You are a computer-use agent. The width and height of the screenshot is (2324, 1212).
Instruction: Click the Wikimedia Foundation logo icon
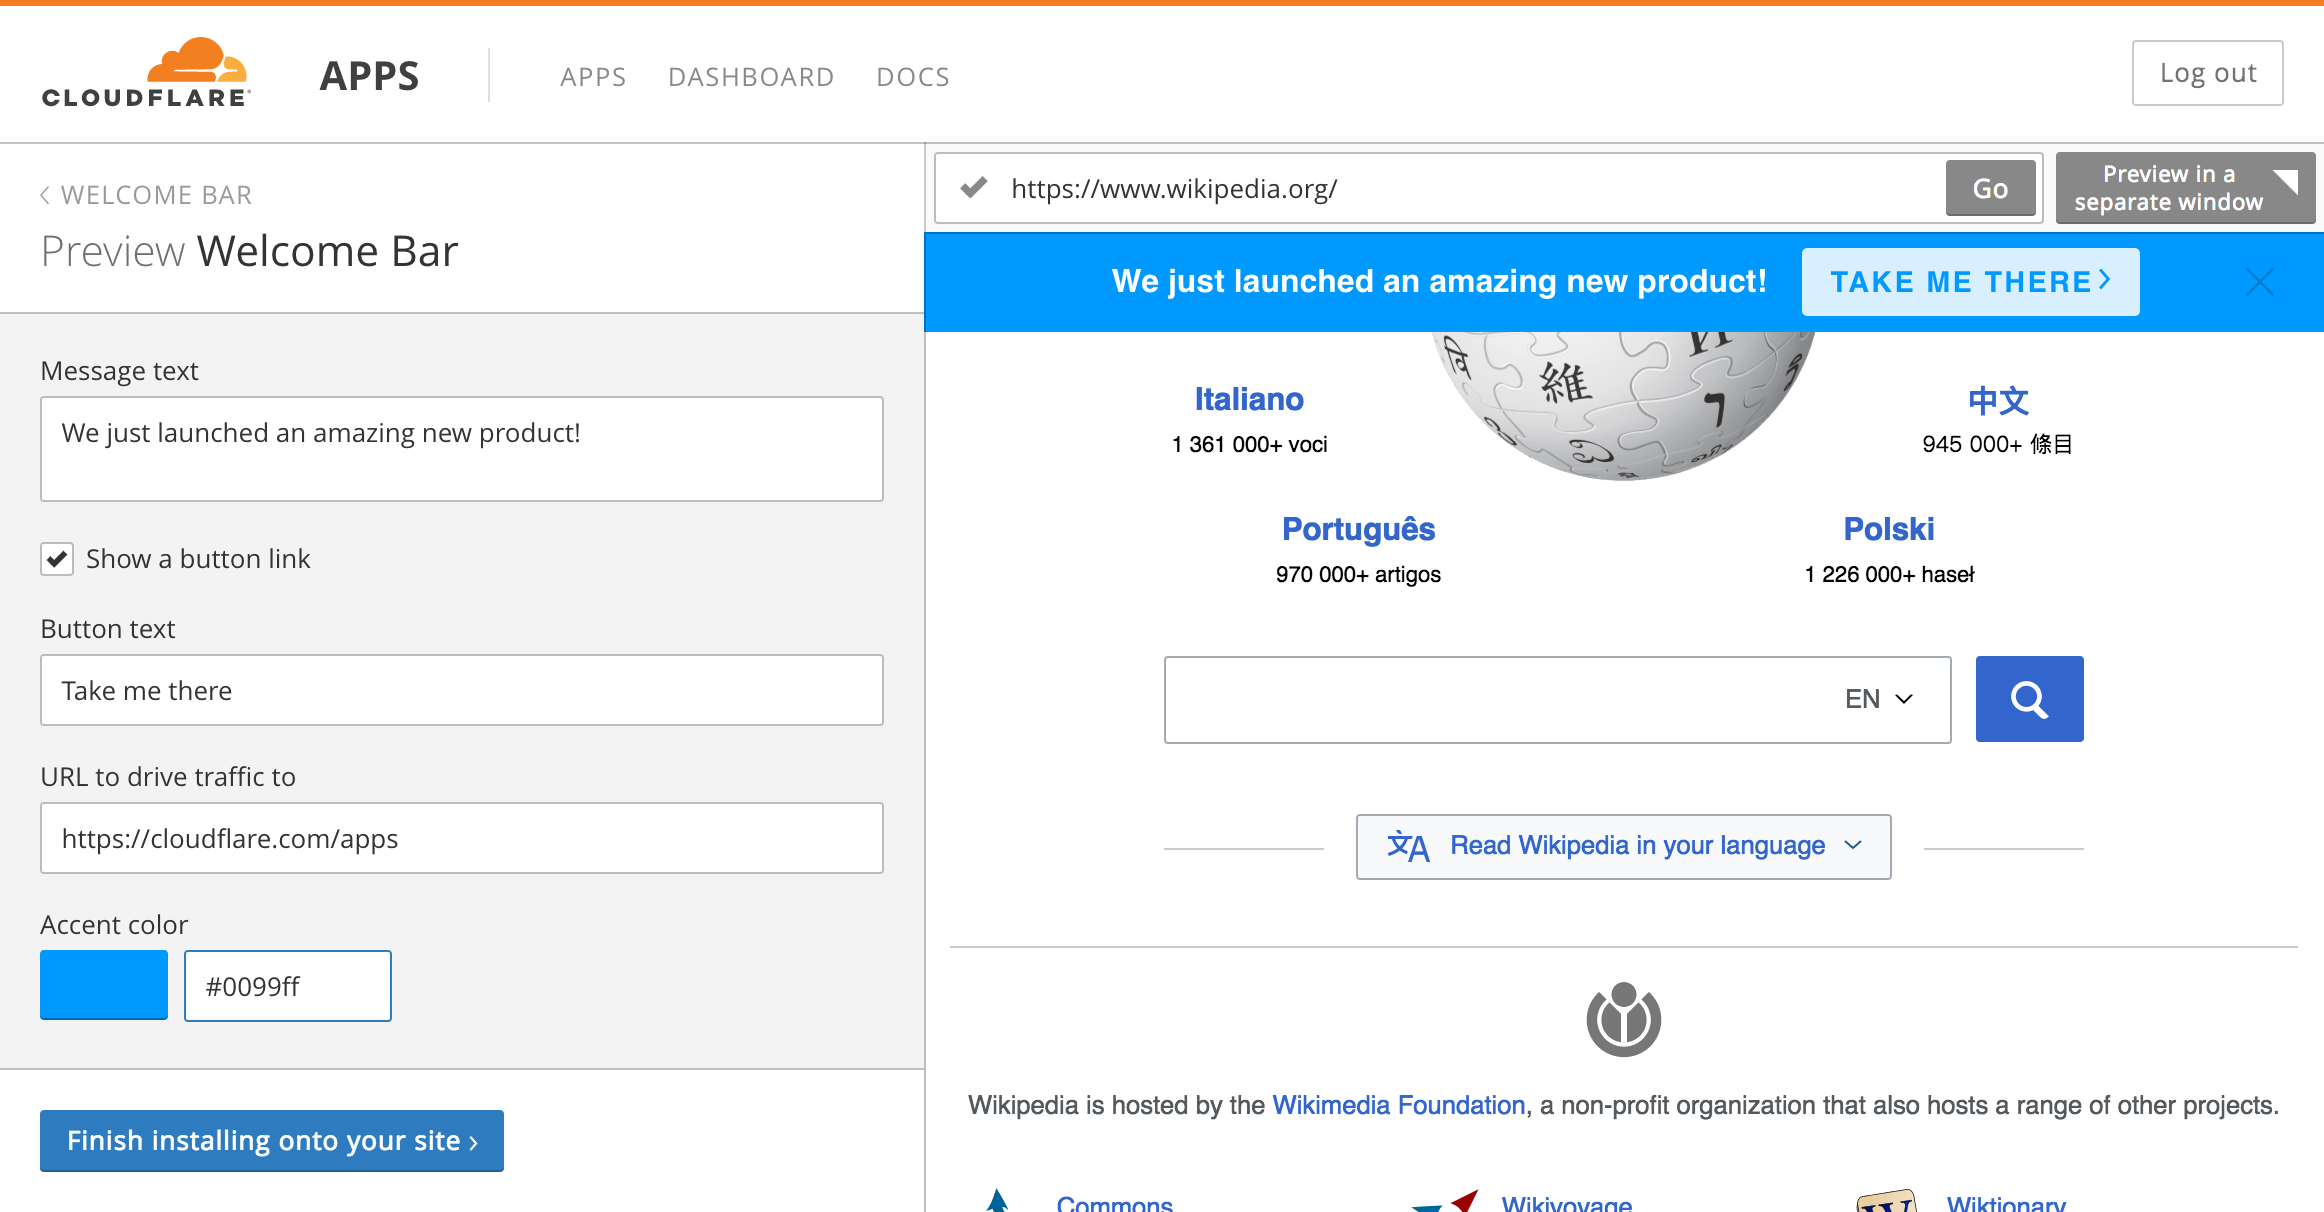click(x=1623, y=1020)
